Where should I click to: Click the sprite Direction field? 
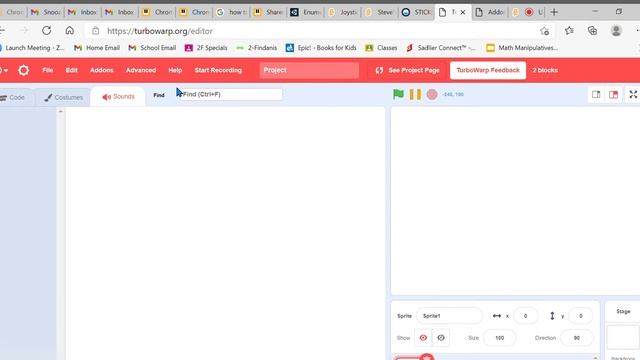click(x=577, y=338)
